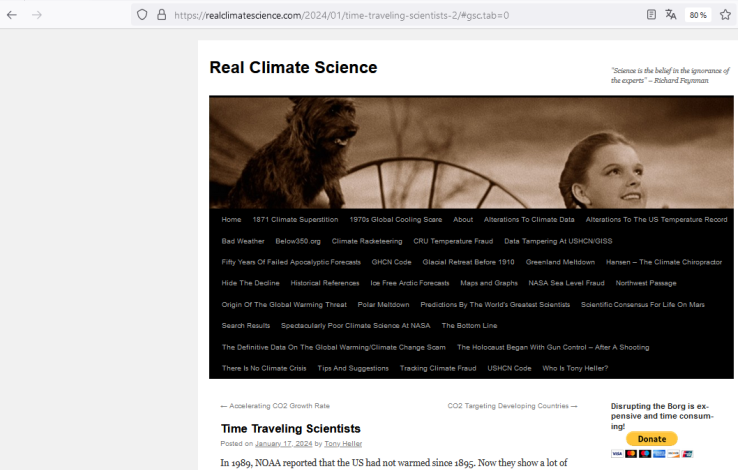Open the translate page icon
Viewport: 738px width, 470px height.
[x=671, y=15]
